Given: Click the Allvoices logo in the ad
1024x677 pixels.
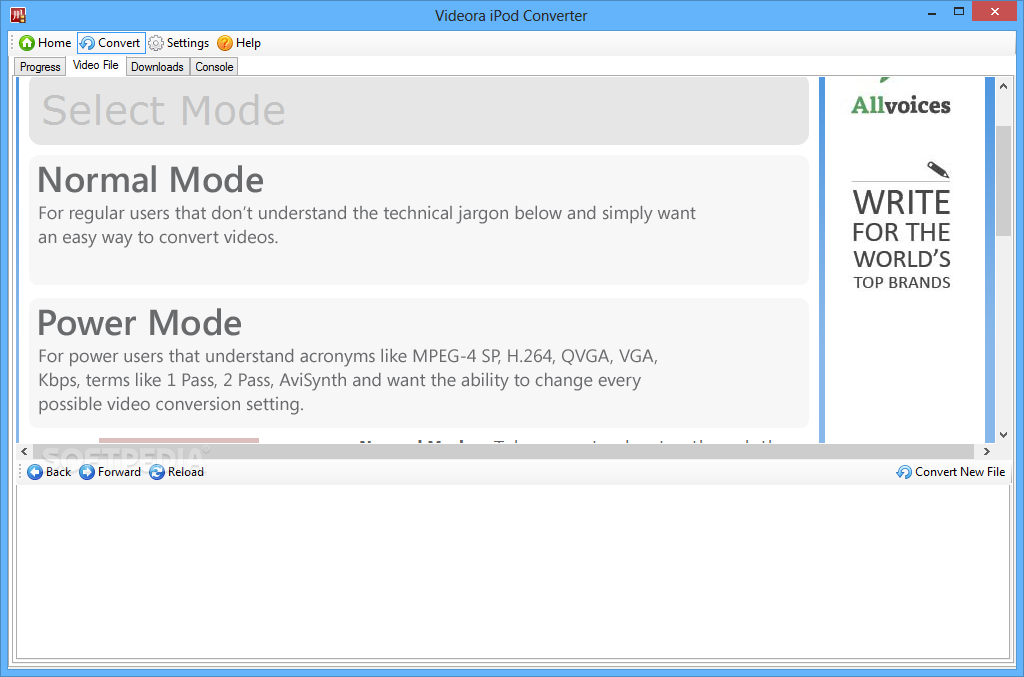Looking at the screenshot, I should [x=901, y=104].
